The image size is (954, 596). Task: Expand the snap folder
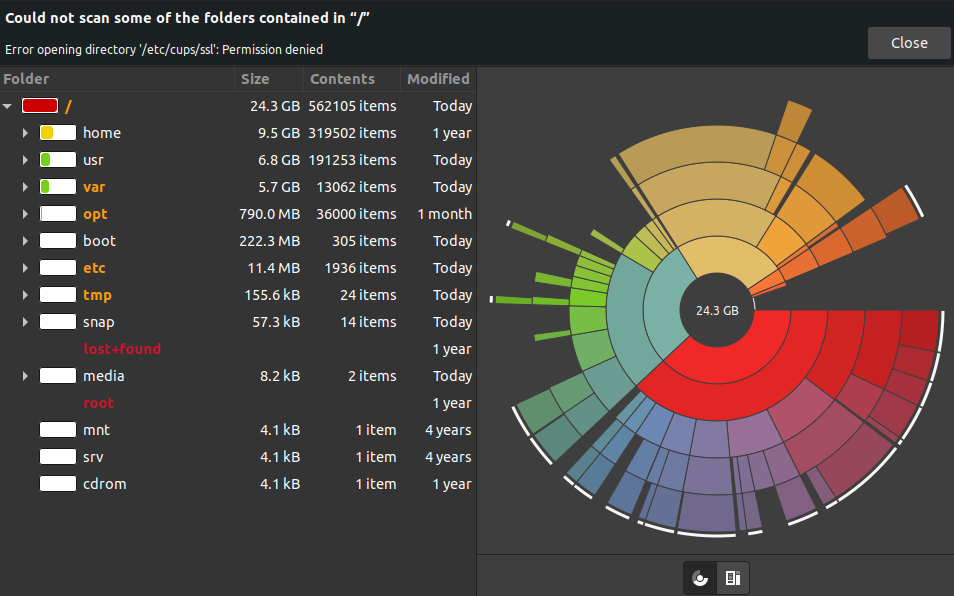click(x=25, y=322)
